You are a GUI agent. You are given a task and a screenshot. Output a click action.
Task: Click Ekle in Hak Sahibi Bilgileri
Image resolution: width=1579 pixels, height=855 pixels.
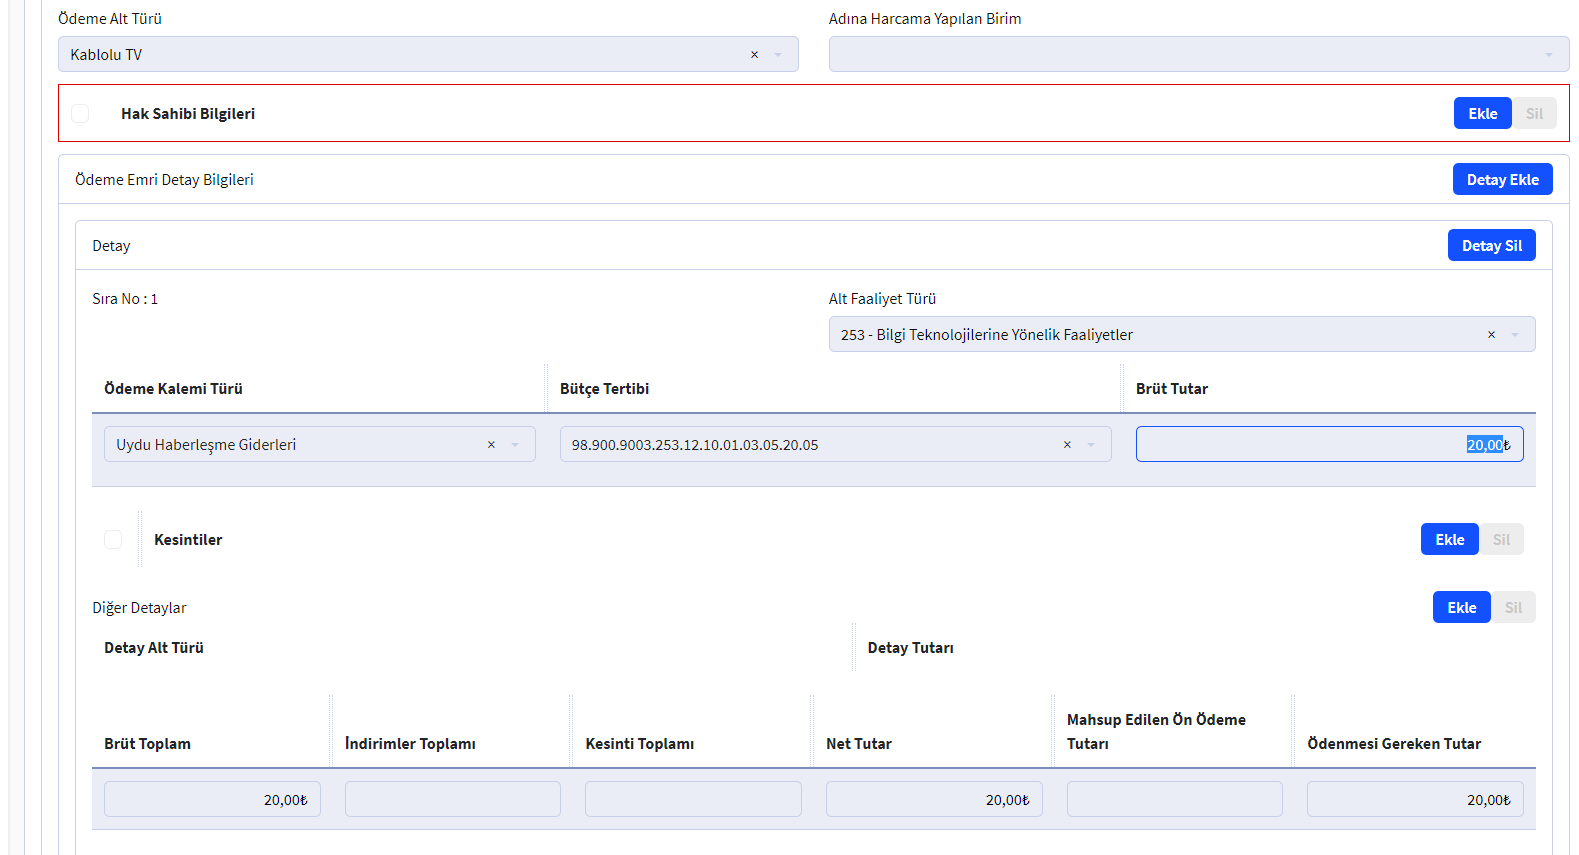coord(1482,114)
